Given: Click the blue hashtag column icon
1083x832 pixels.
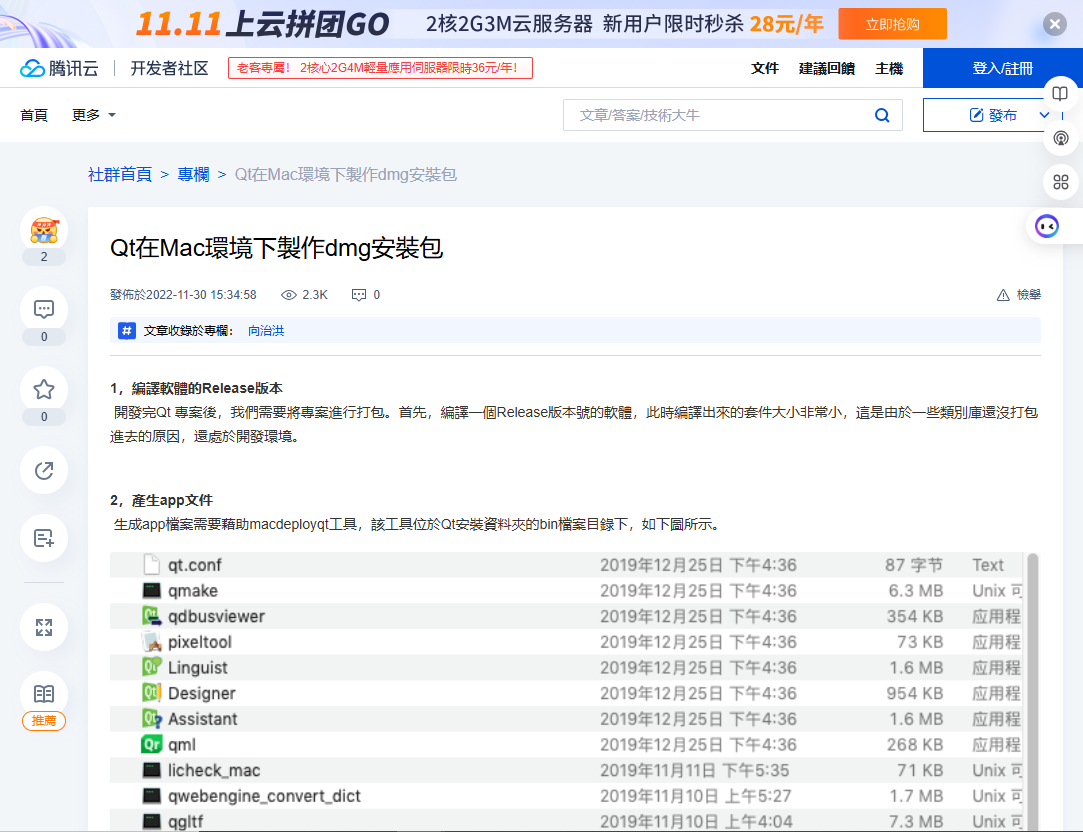Looking at the screenshot, I should click(126, 331).
